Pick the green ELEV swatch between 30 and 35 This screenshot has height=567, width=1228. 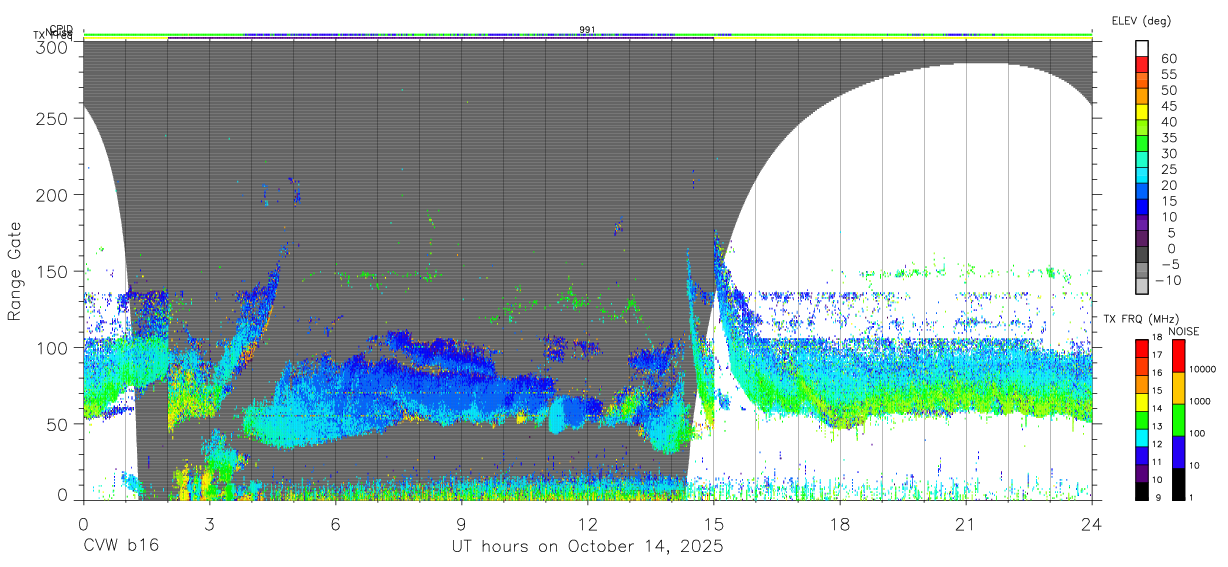[x=1143, y=145]
